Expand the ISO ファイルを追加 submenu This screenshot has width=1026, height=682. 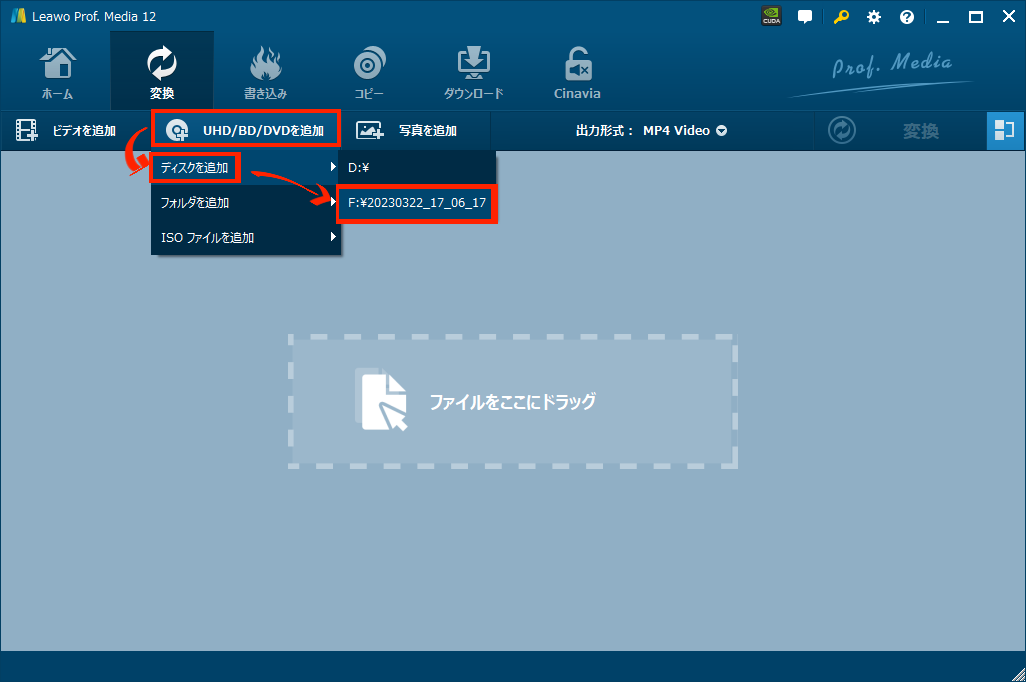[246, 238]
